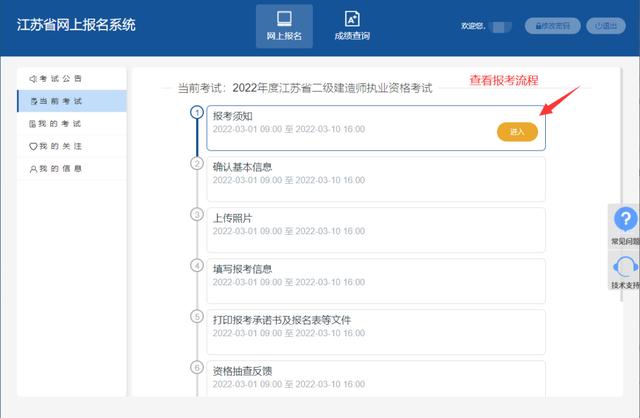The height and width of the screenshot is (418, 640).
Task: Select the 上传照片 step card
Action: click(x=376, y=229)
